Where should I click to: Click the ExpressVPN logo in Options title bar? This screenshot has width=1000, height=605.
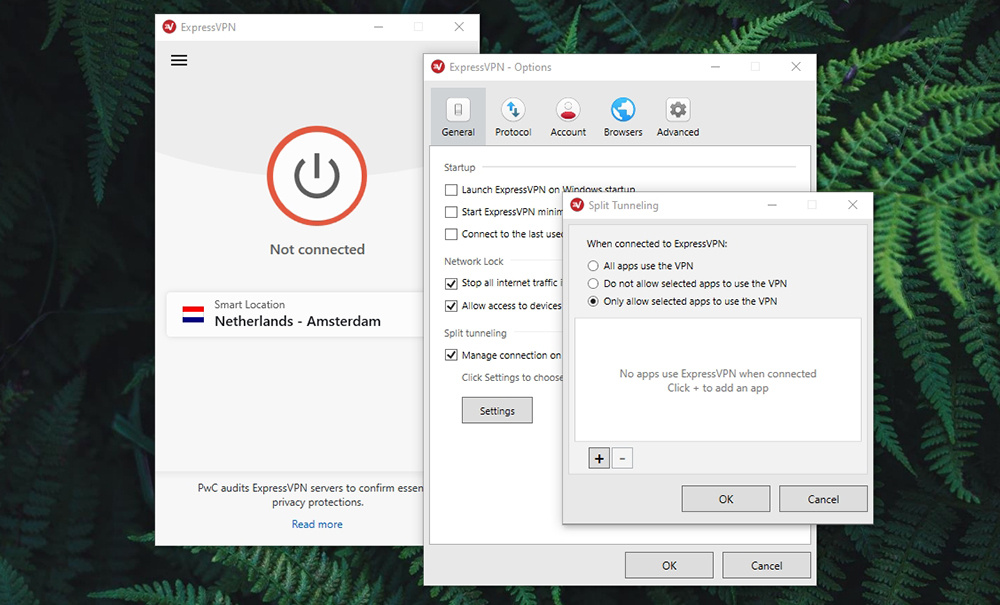439,66
